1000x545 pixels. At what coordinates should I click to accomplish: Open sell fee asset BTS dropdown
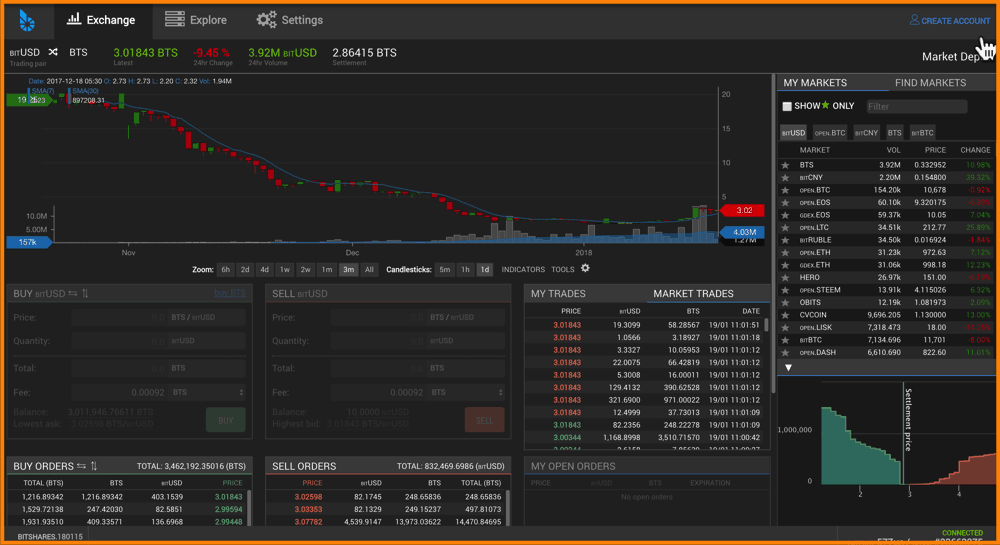pos(466,392)
